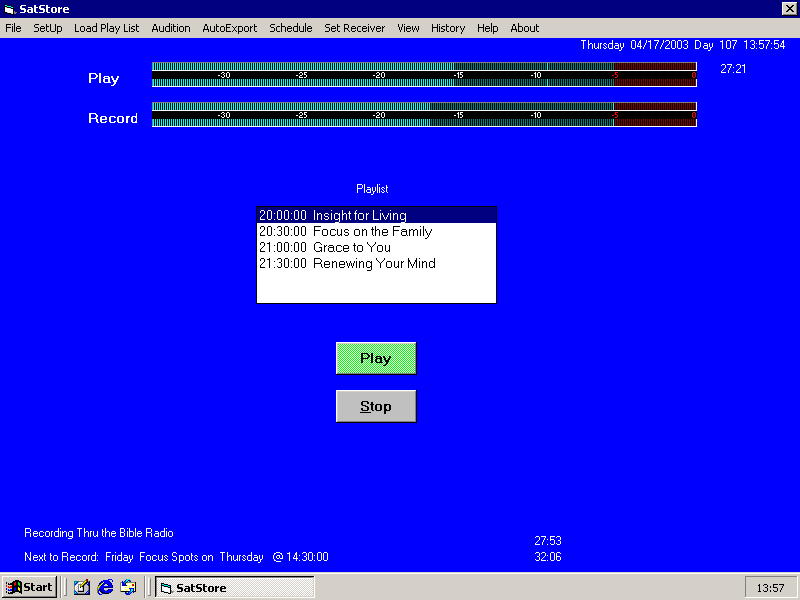Select the 20:00:00 Insight for Living entry
This screenshot has width=800, height=600.
(x=377, y=215)
